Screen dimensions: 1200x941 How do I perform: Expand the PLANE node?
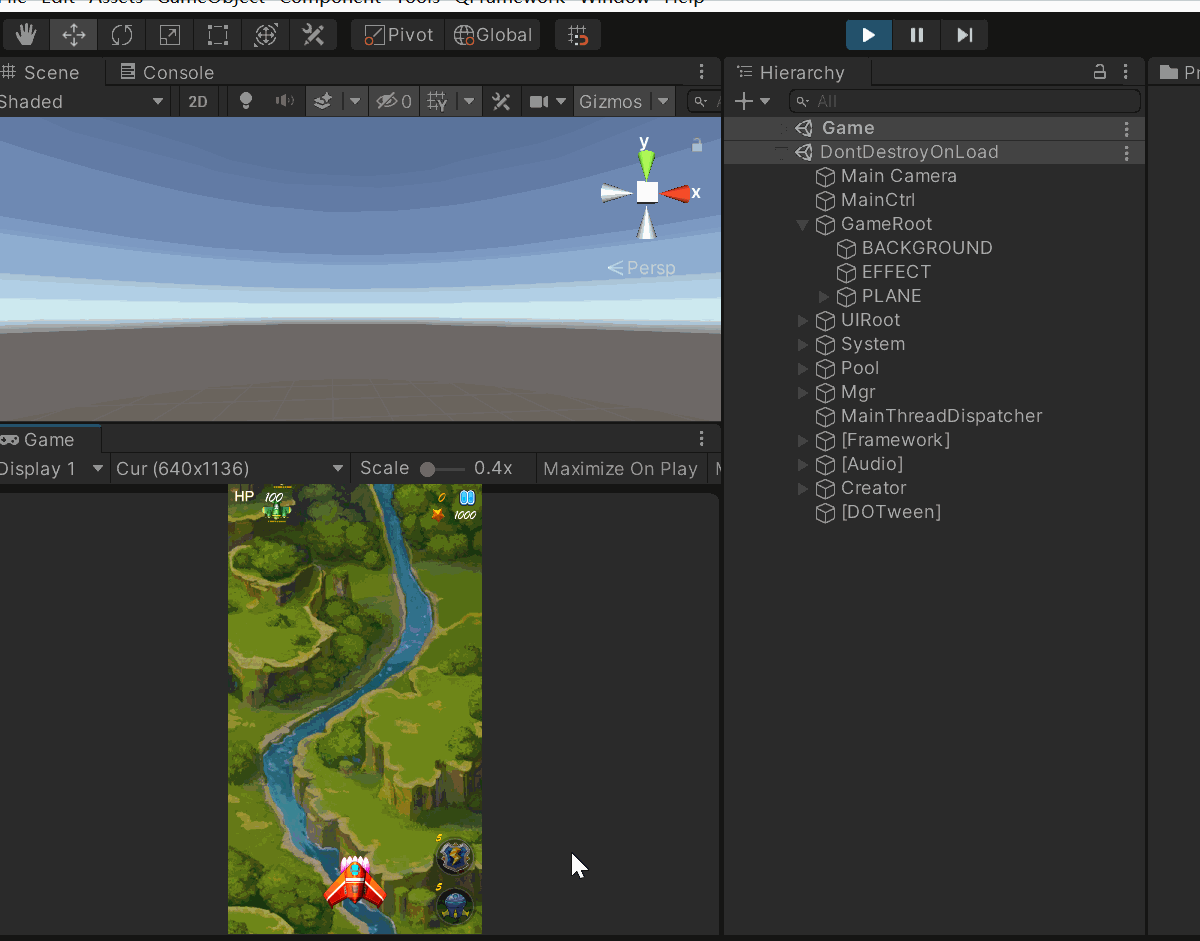tap(824, 297)
